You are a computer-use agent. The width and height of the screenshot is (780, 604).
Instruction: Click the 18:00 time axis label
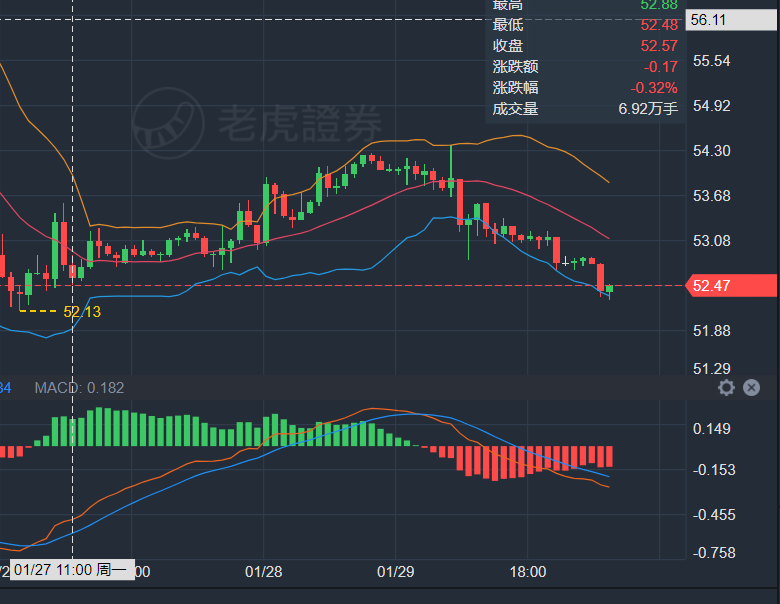point(528,572)
